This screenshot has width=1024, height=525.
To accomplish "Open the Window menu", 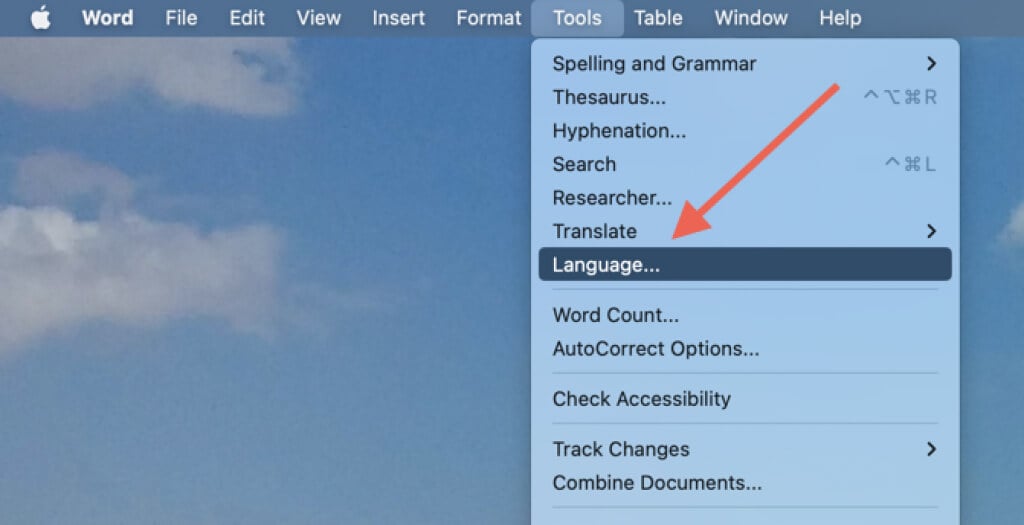I will (751, 18).
